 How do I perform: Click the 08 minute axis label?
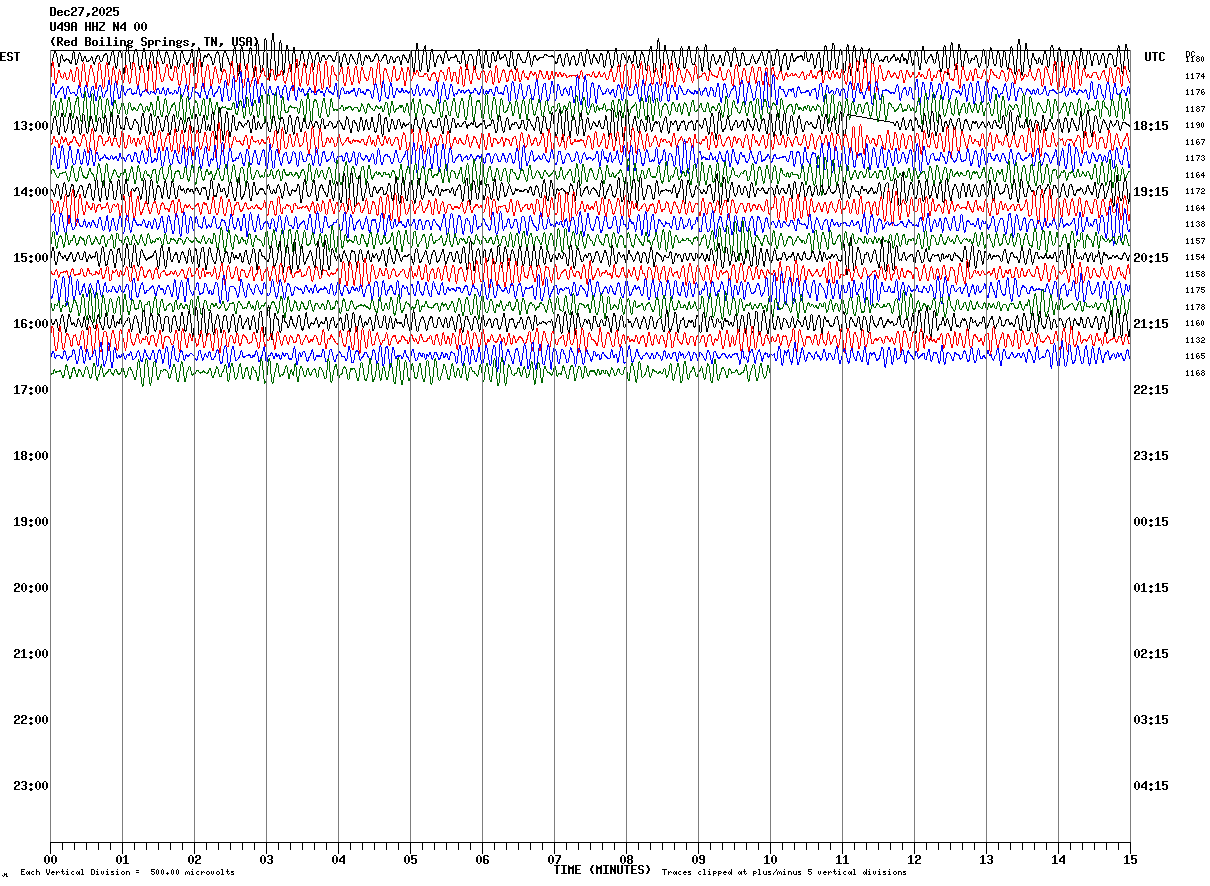626,859
